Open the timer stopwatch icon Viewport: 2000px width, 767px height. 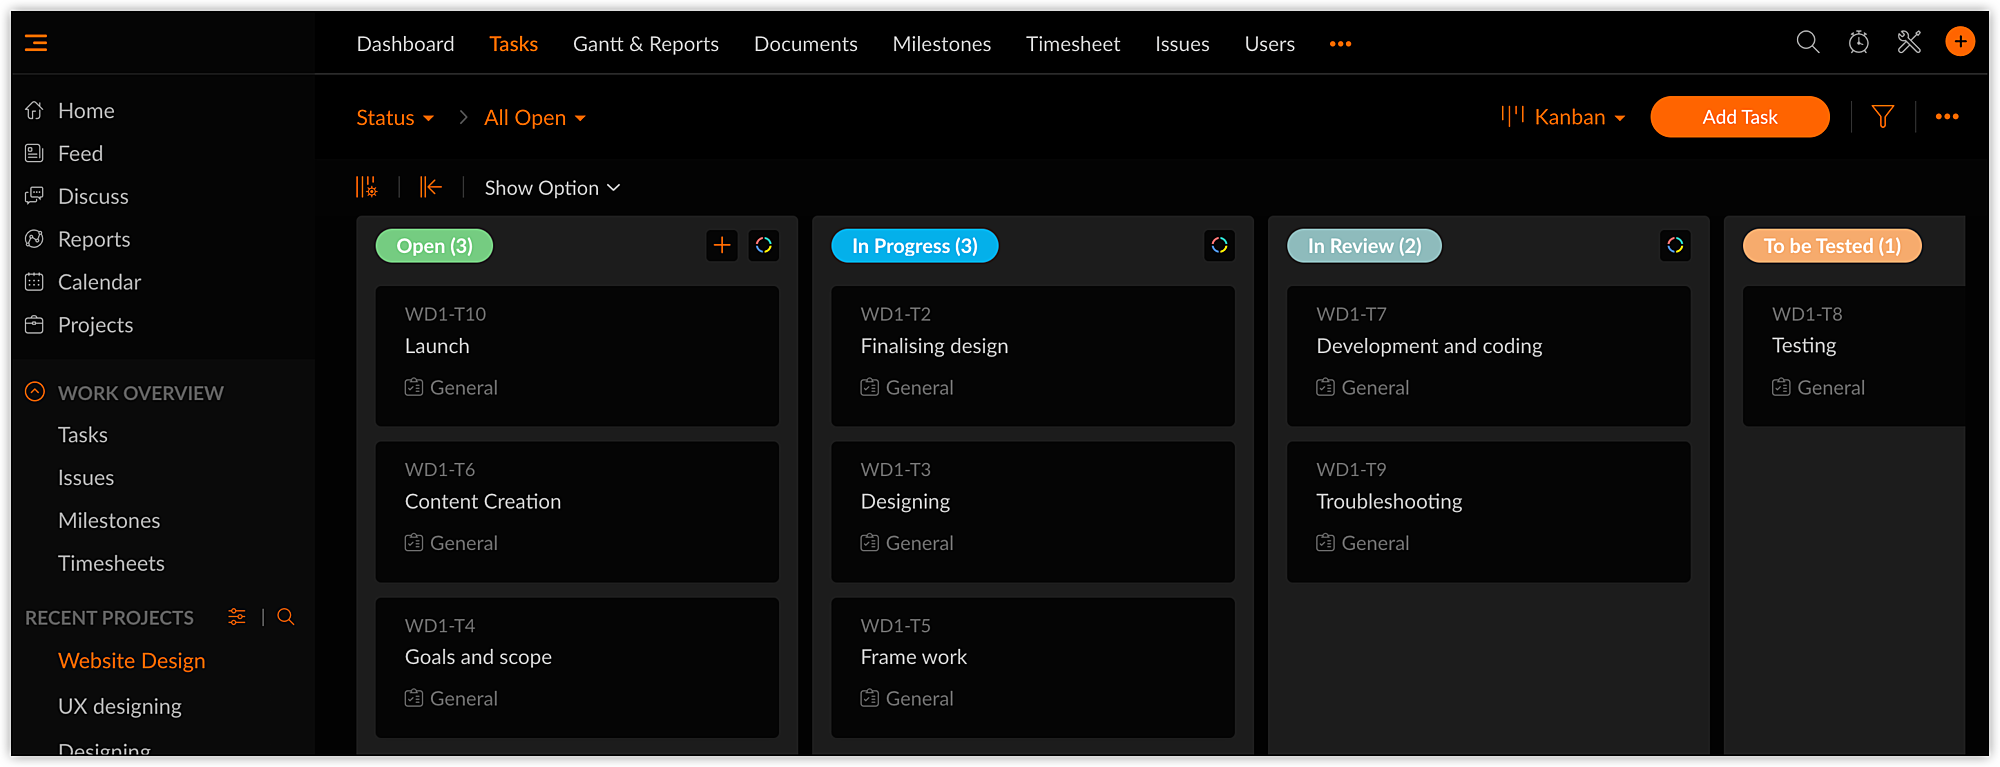point(1858,42)
